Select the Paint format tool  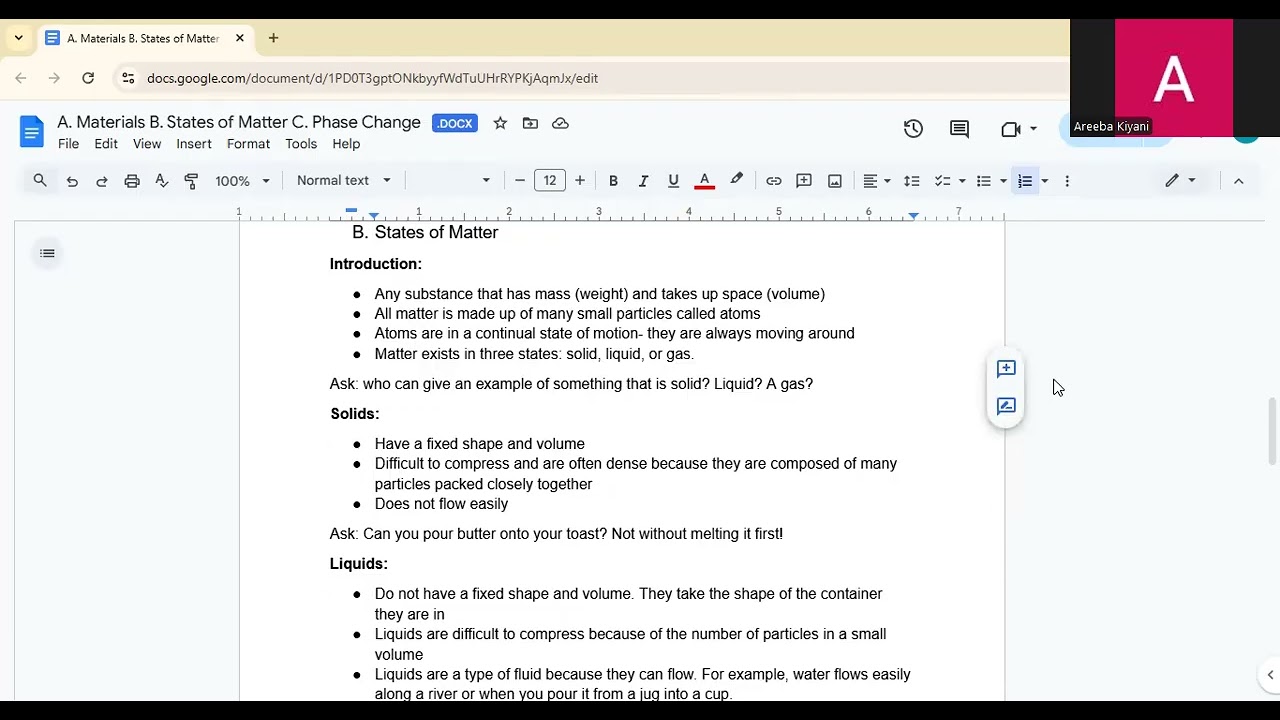coord(191,181)
